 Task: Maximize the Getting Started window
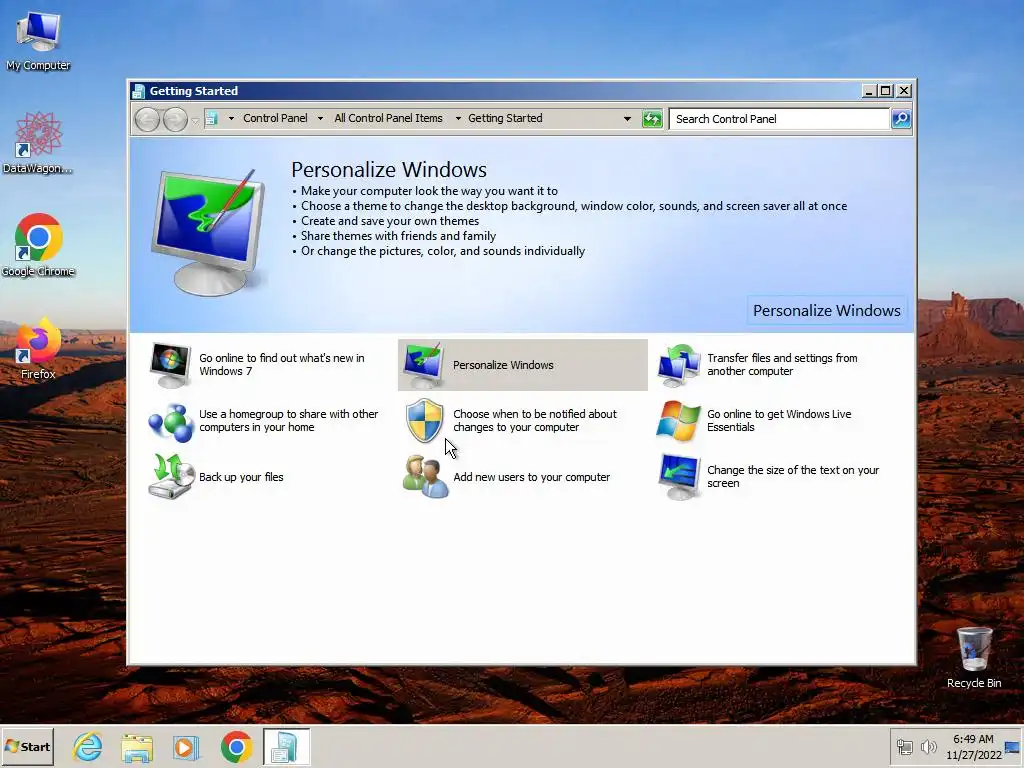coord(886,91)
